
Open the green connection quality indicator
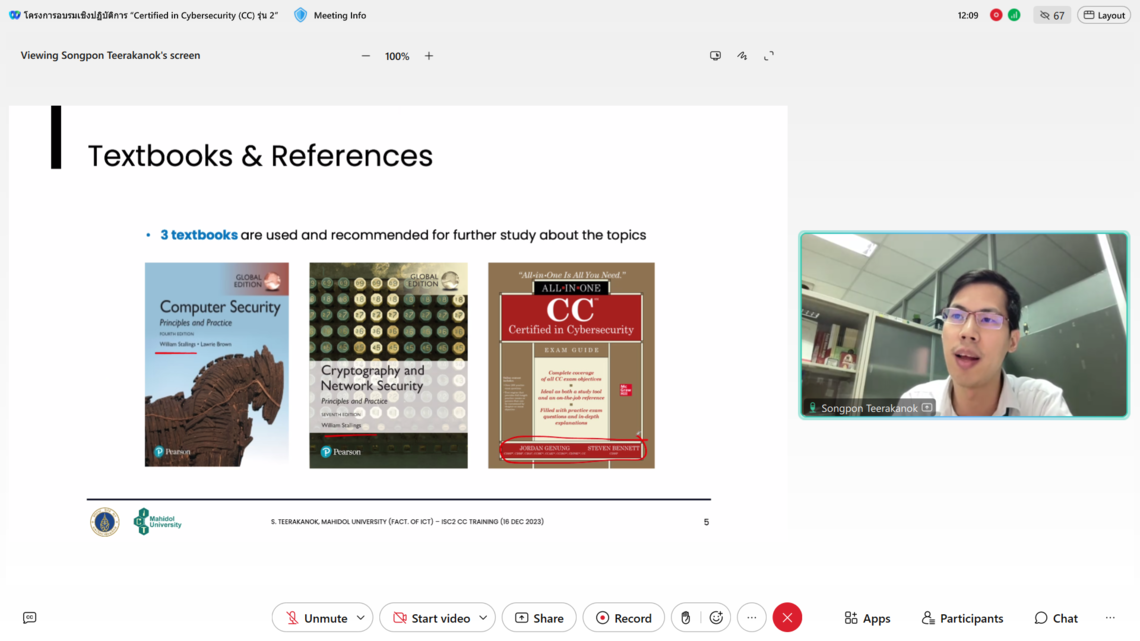[1014, 15]
